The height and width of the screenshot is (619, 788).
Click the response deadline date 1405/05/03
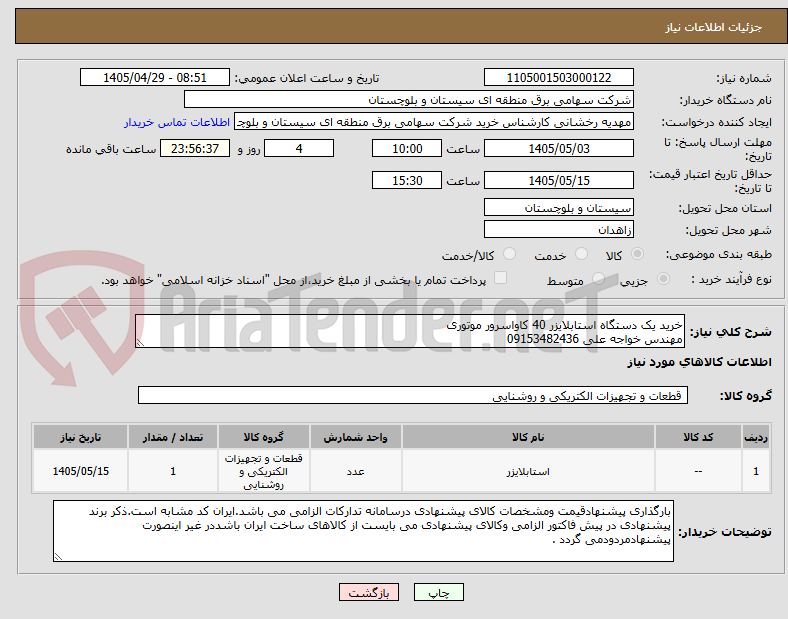click(558, 149)
